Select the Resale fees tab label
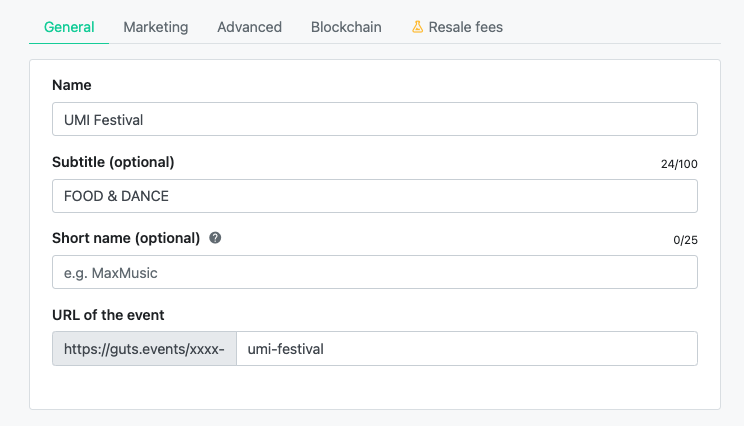 pyautogui.click(x=465, y=27)
